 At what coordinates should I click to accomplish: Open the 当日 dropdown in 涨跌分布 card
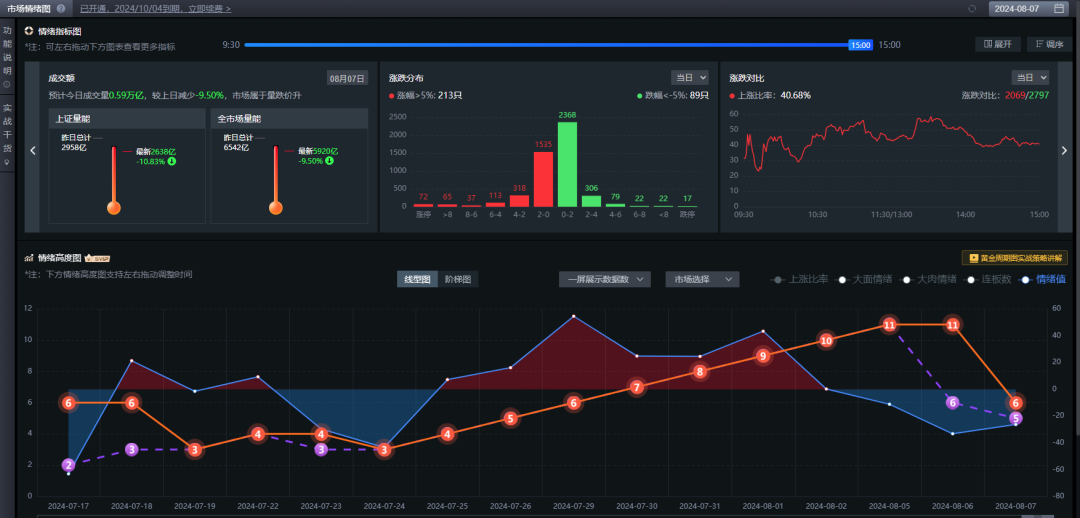(x=689, y=77)
